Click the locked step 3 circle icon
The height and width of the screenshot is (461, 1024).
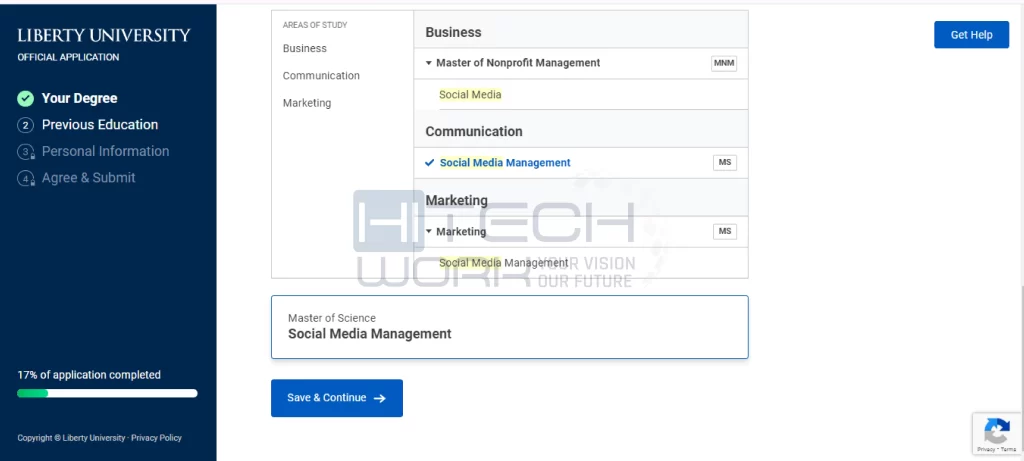[25, 152]
